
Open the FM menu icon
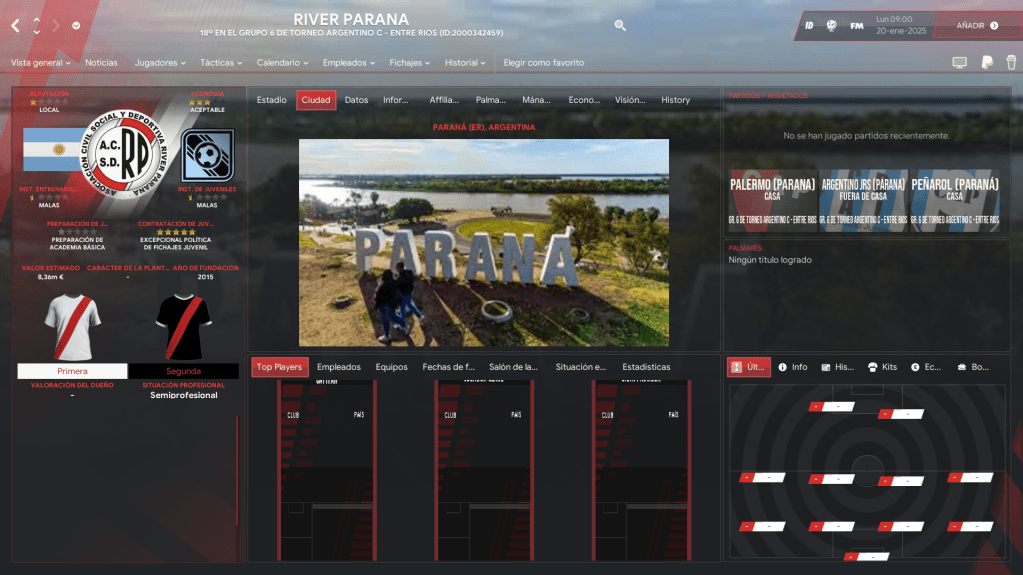pos(857,25)
